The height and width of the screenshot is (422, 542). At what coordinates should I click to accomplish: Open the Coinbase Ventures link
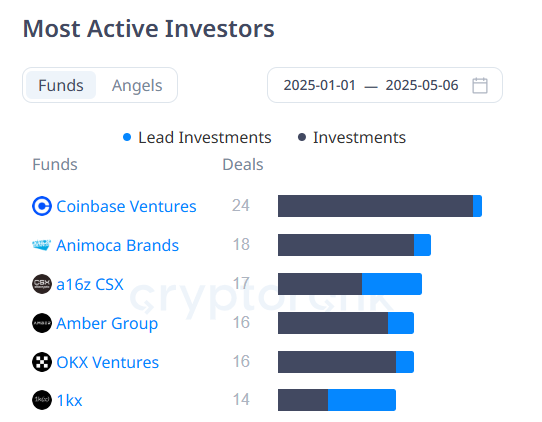[126, 206]
